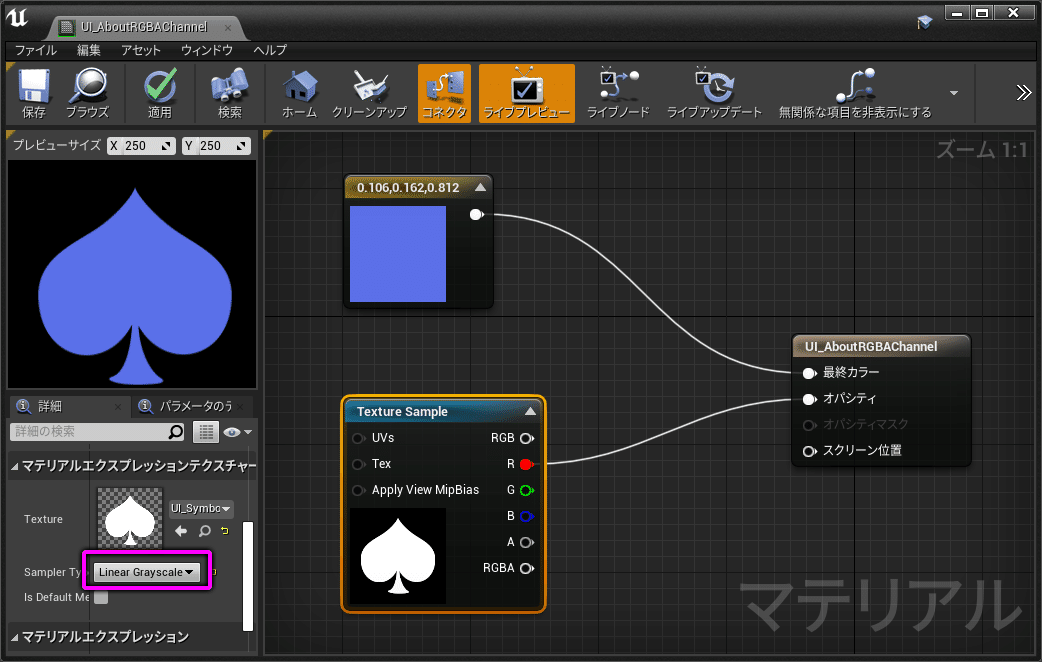Viewport: 1042px width, 662px height.
Task: Switch to the 詳細 details tab
Action: coord(50,406)
